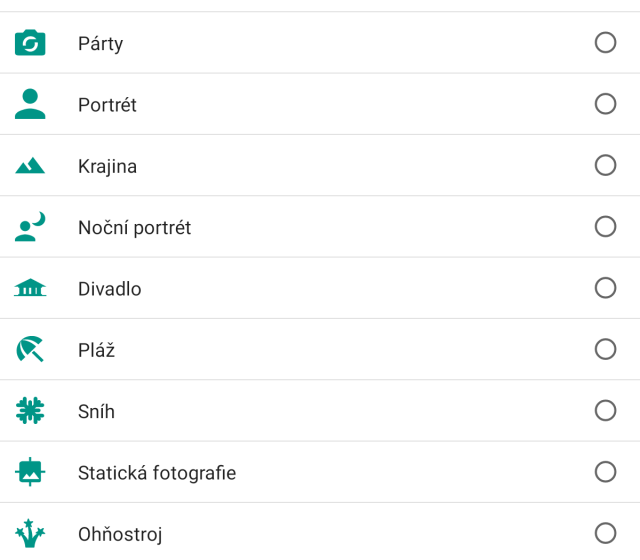Tap the Ohňostroj scene mode label
Image resolution: width=640 pixels, height=560 pixels.
[x=120, y=535]
